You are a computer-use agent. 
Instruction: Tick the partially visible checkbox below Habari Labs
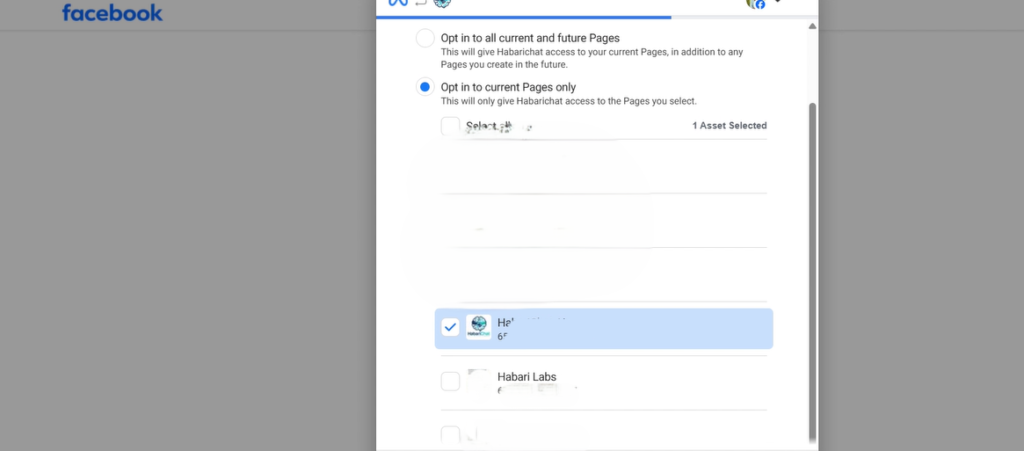450,435
